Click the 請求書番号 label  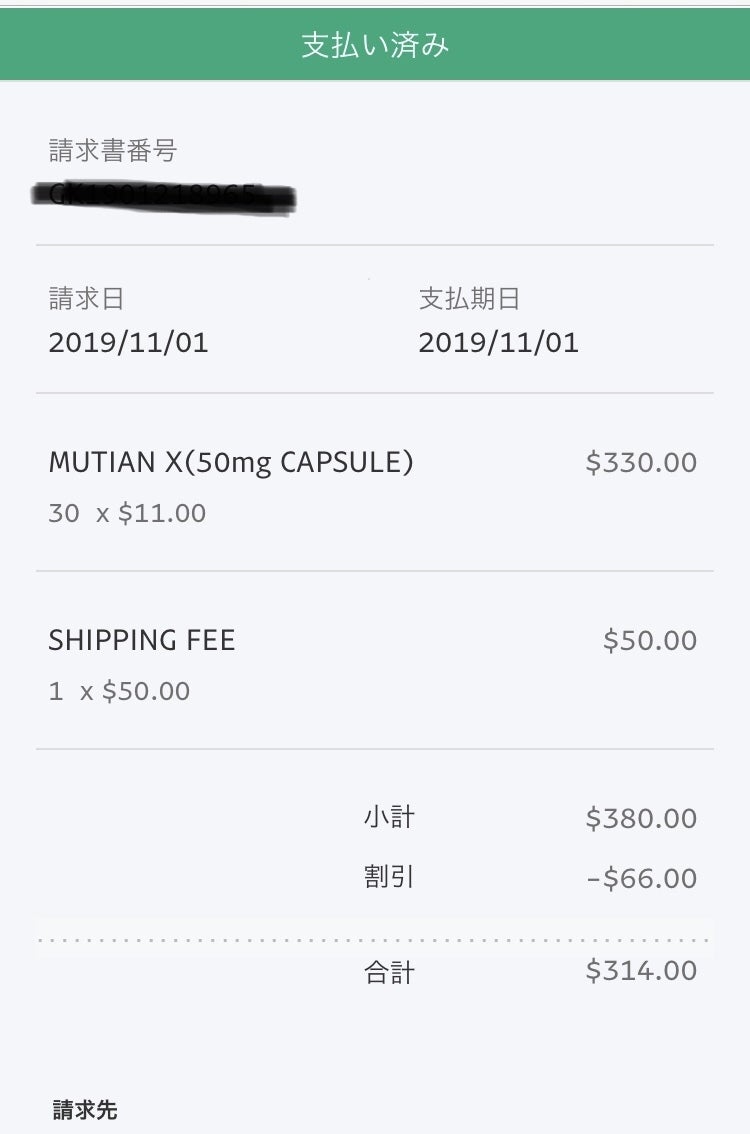[113, 151]
